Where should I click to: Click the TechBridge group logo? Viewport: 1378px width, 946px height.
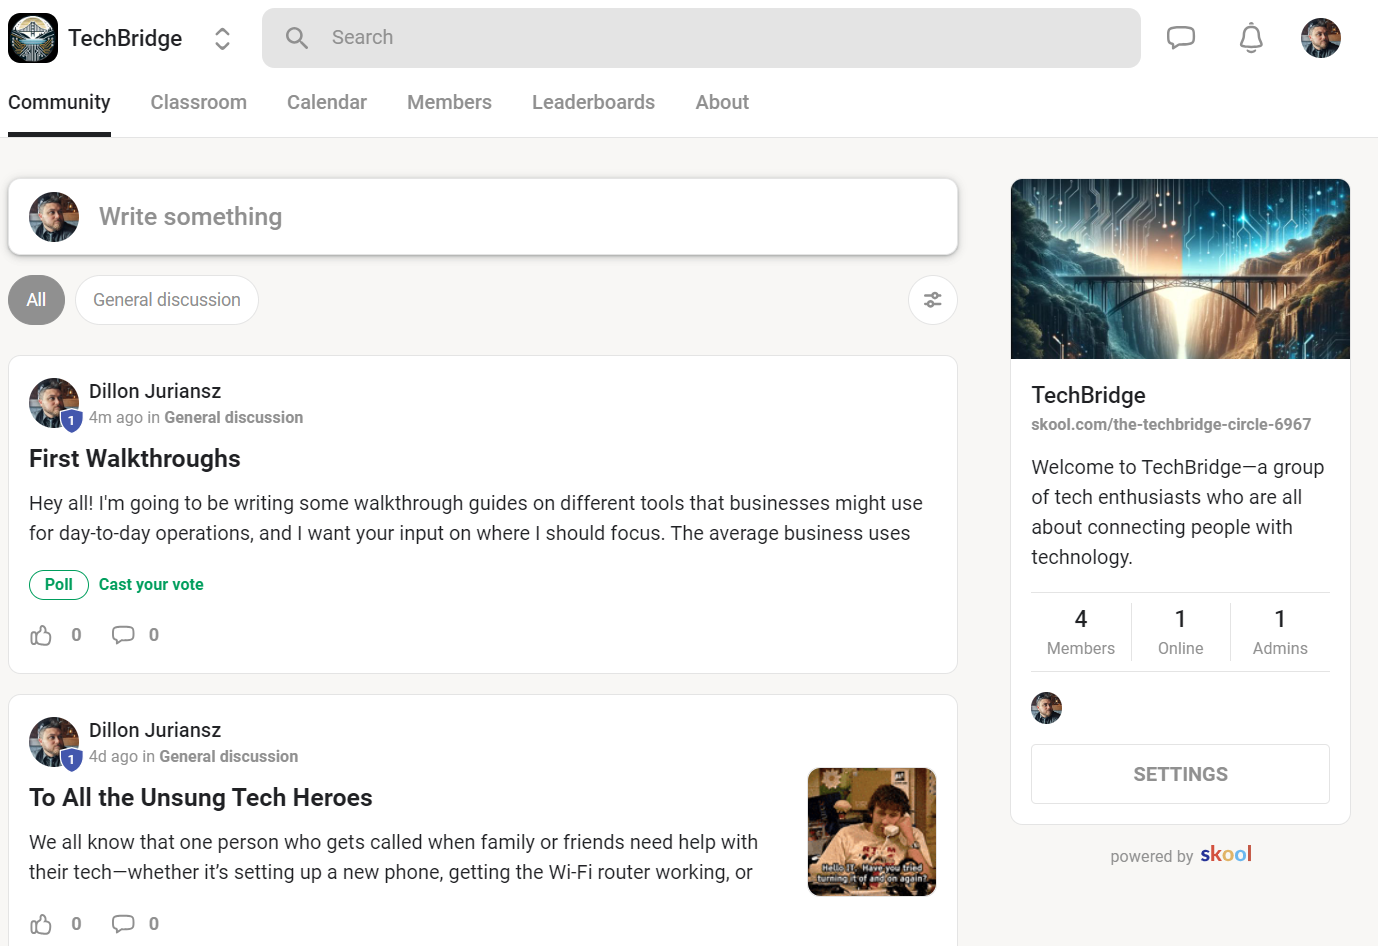pyautogui.click(x=33, y=38)
